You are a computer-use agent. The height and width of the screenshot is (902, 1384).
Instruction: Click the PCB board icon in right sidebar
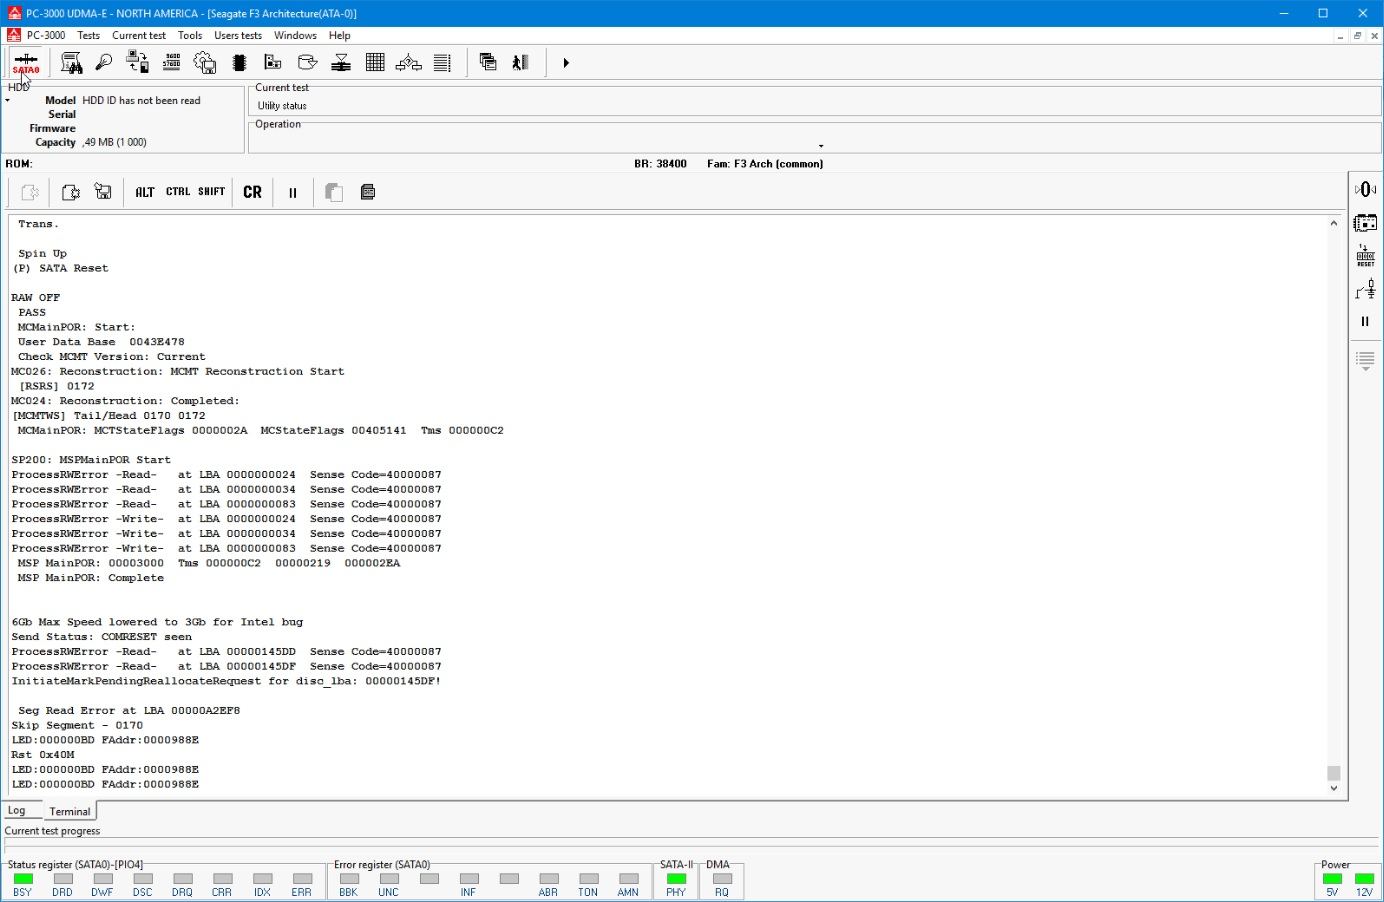coord(1365,222)
